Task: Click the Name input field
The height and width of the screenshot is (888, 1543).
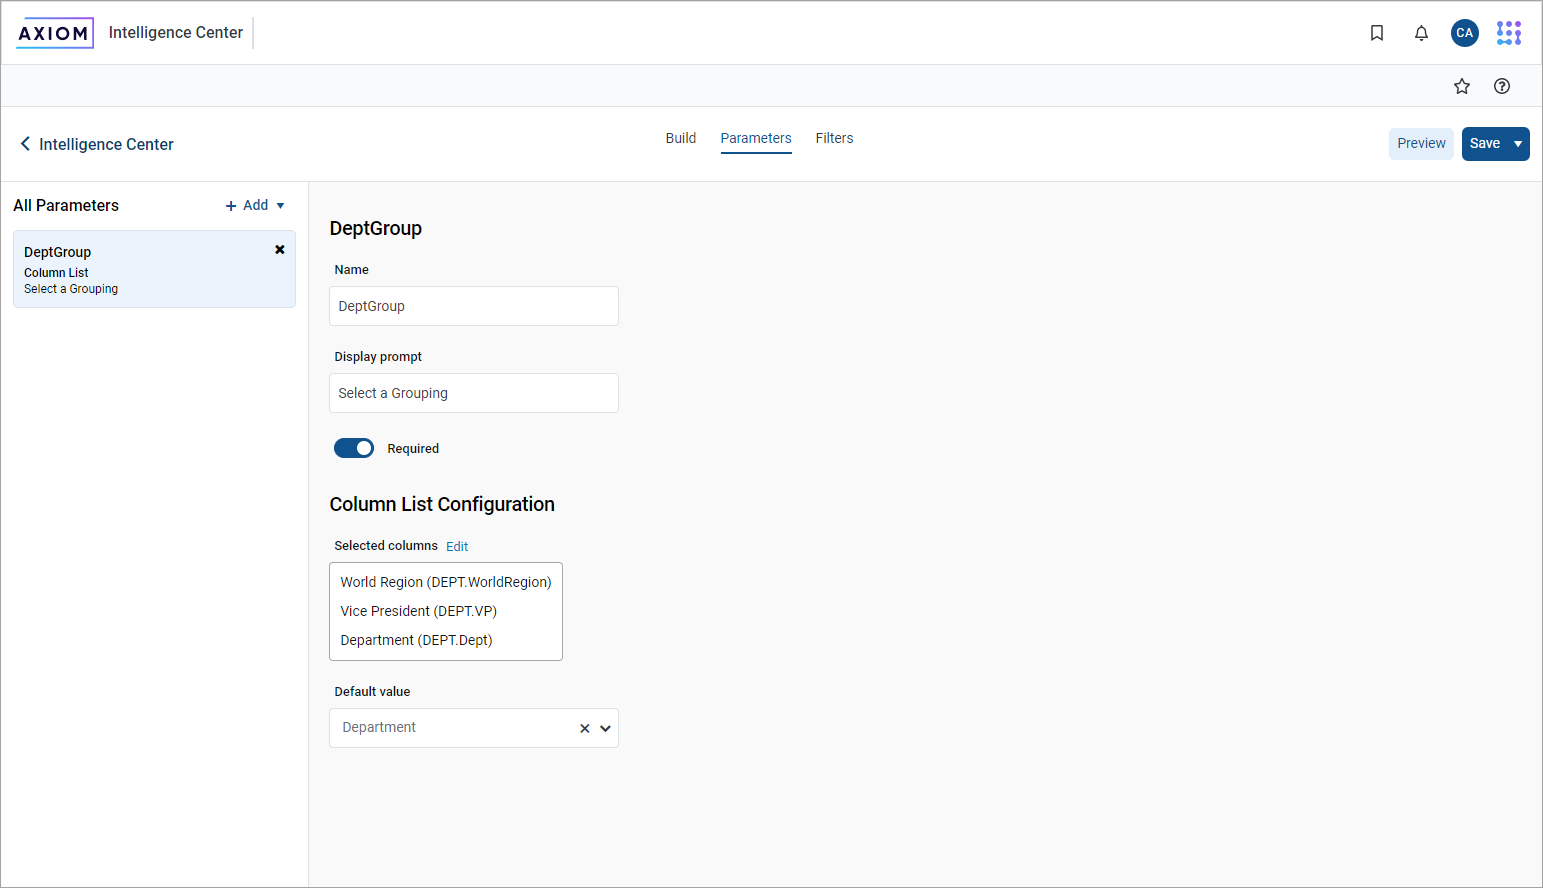Action: pyautogui.click(x=473, y=306)
